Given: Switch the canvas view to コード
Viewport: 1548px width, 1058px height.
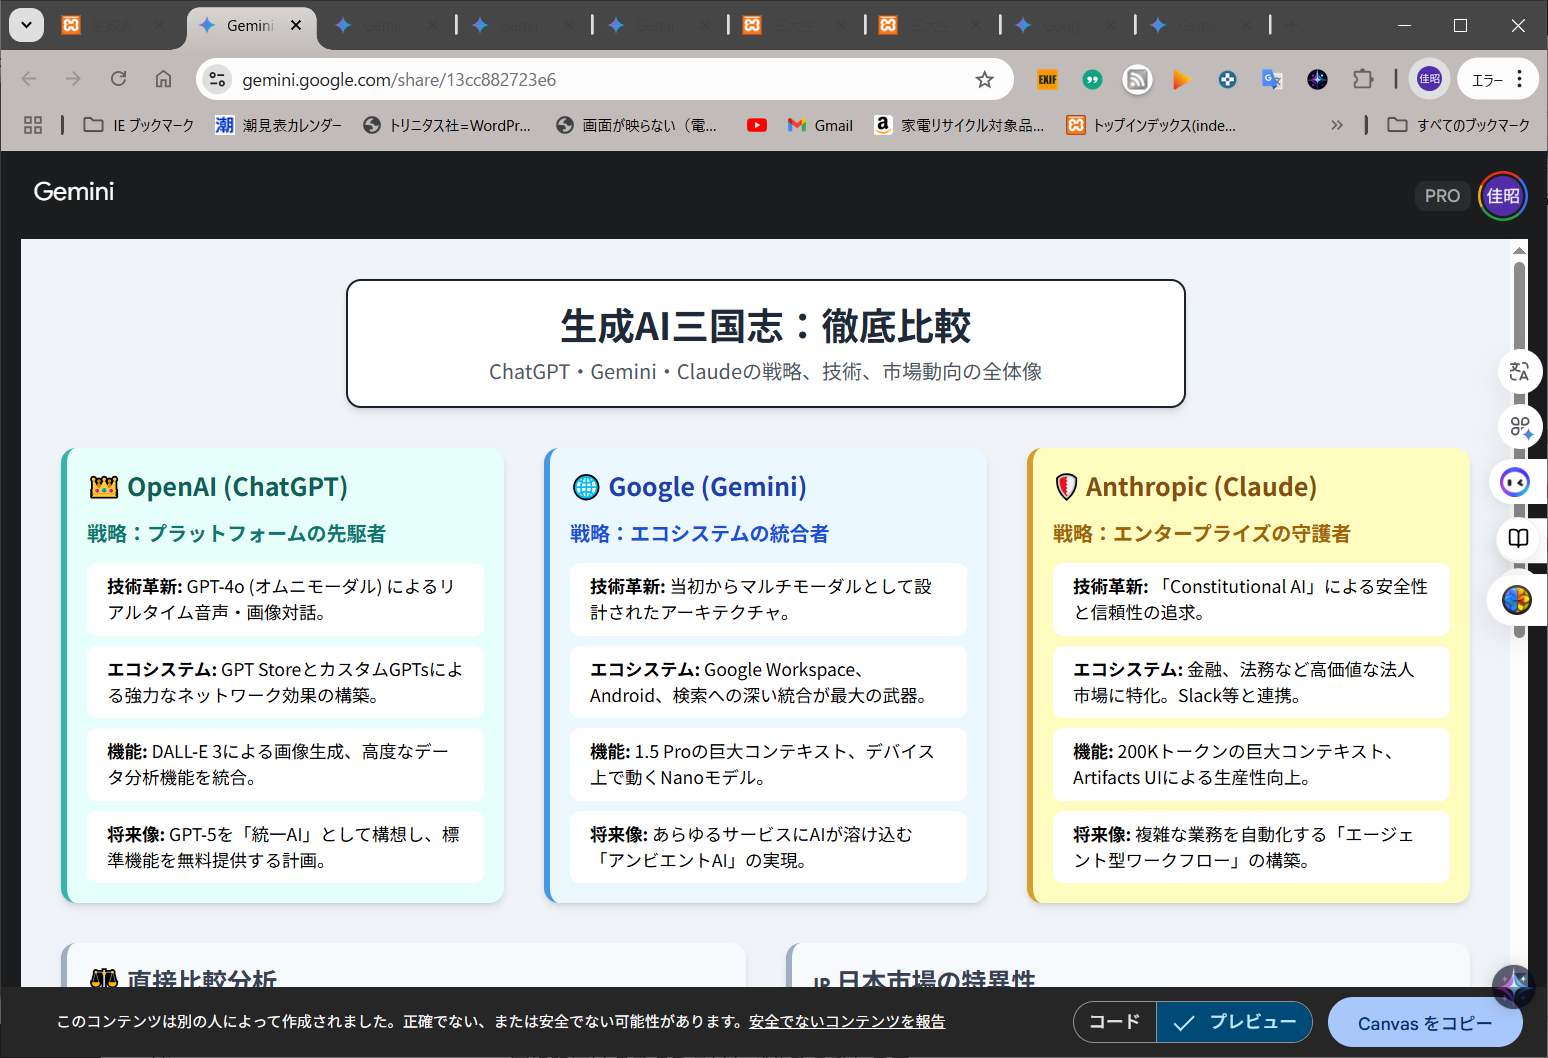Looking at the screenshot, I should point(1114,1022).
